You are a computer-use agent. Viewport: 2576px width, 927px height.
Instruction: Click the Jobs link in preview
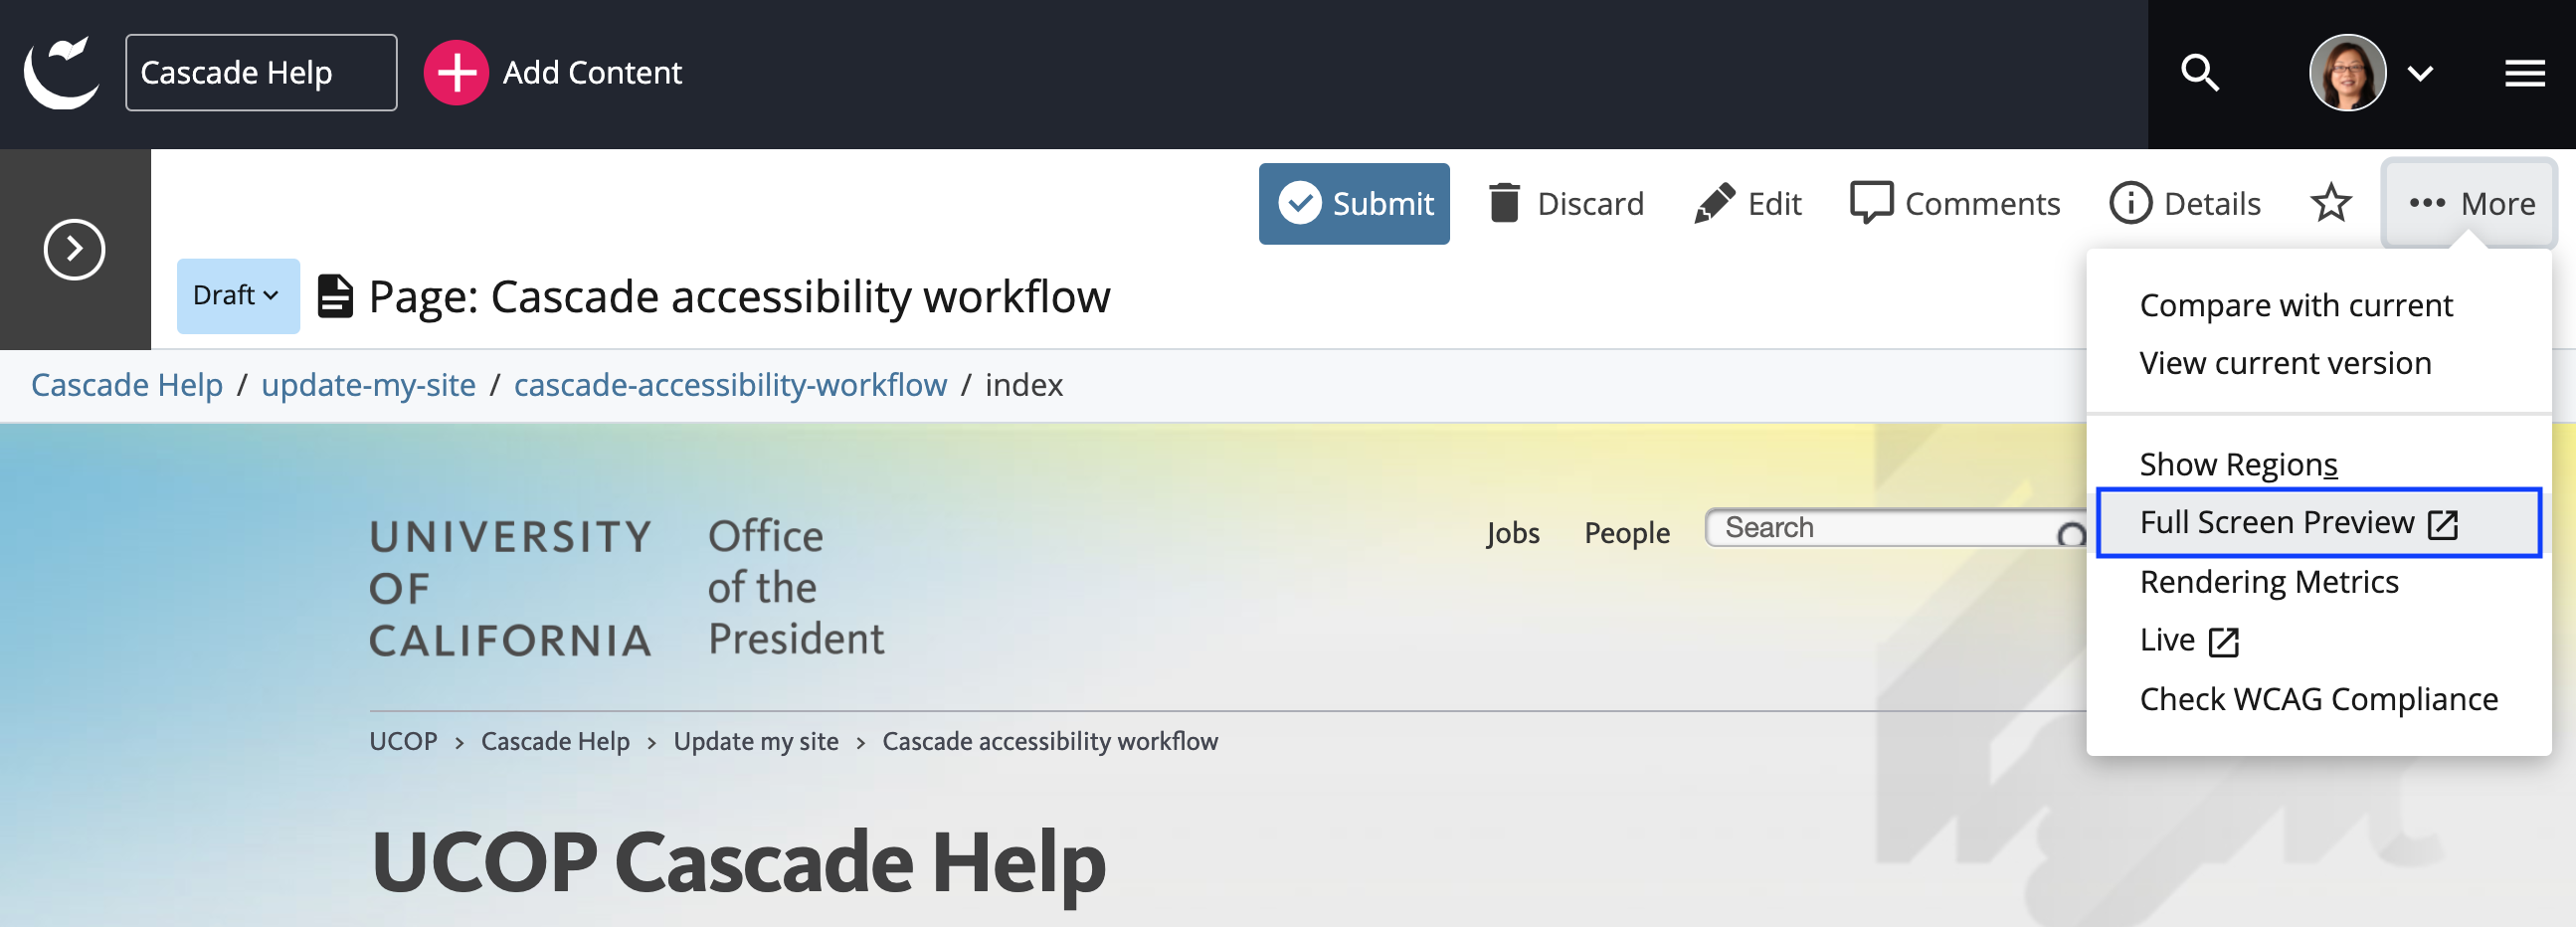coord(1512,533)
